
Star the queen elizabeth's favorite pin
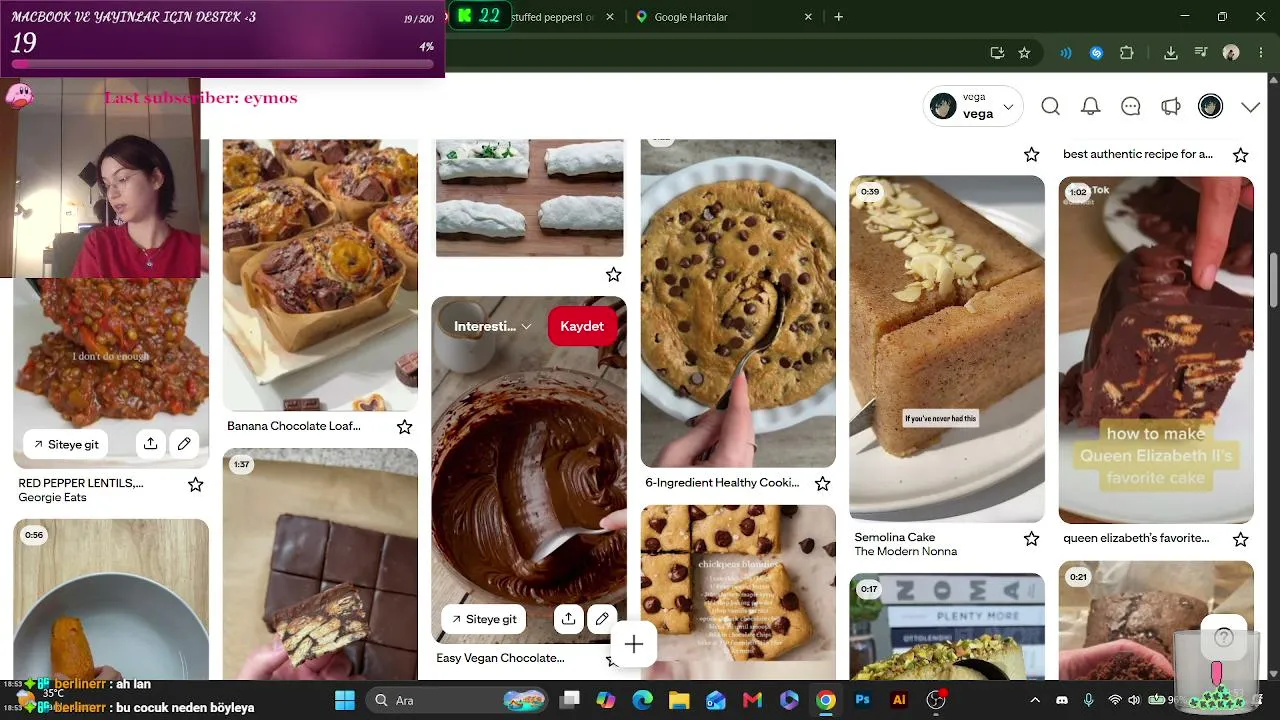tap(1241, 539)
